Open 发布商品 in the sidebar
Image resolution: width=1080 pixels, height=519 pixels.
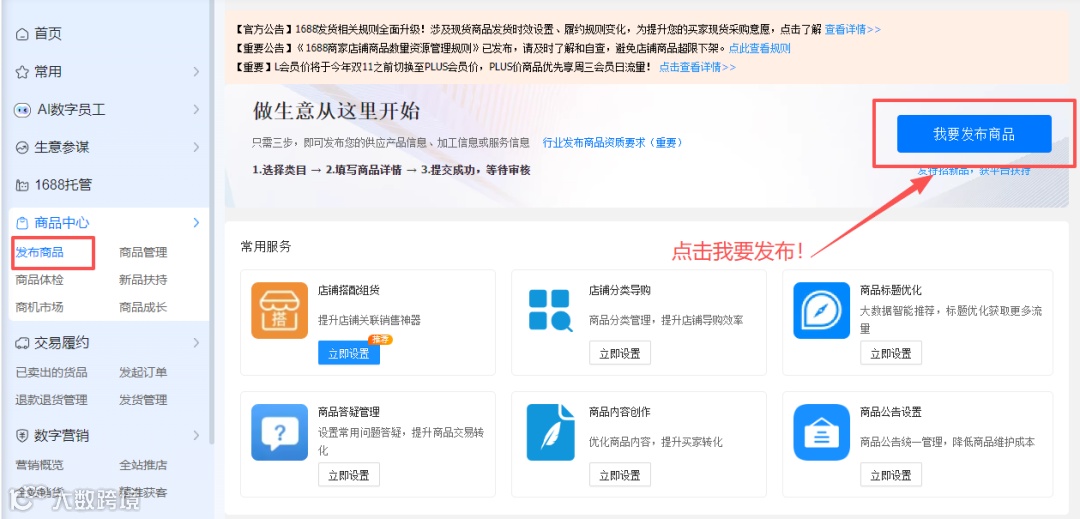pyautogui.click(x=39, y=253)
